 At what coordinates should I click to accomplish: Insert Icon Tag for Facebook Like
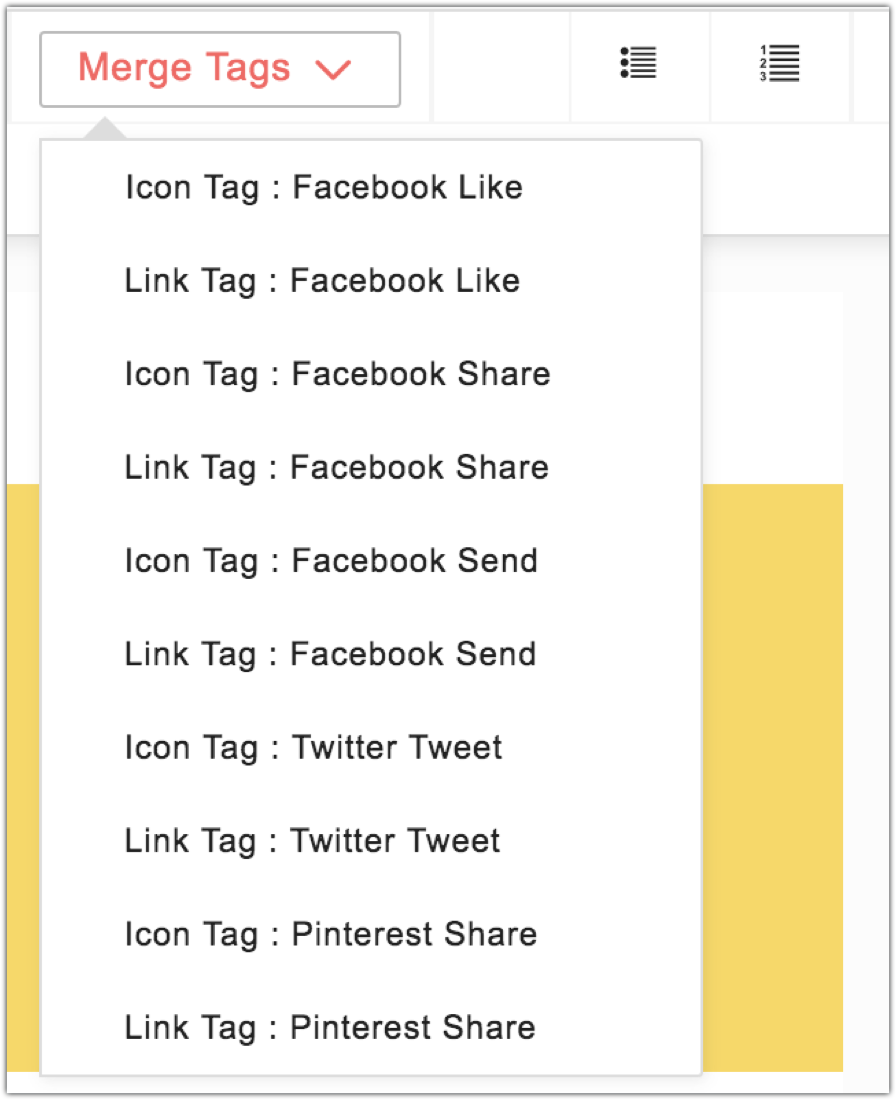322,187
